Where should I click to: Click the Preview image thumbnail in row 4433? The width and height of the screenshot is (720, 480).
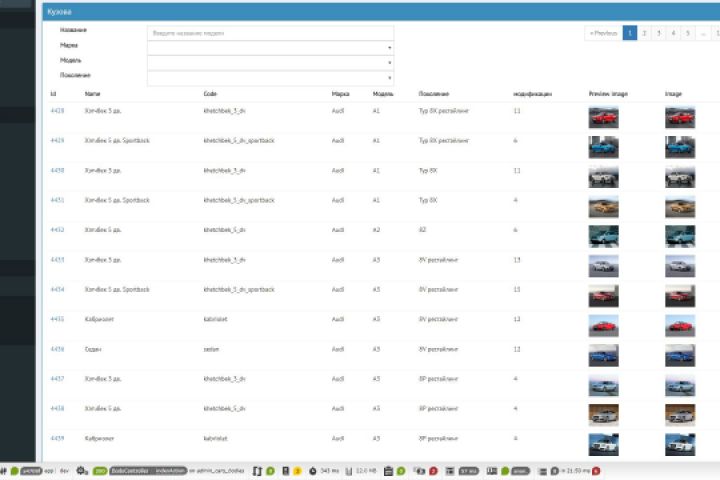603,266
